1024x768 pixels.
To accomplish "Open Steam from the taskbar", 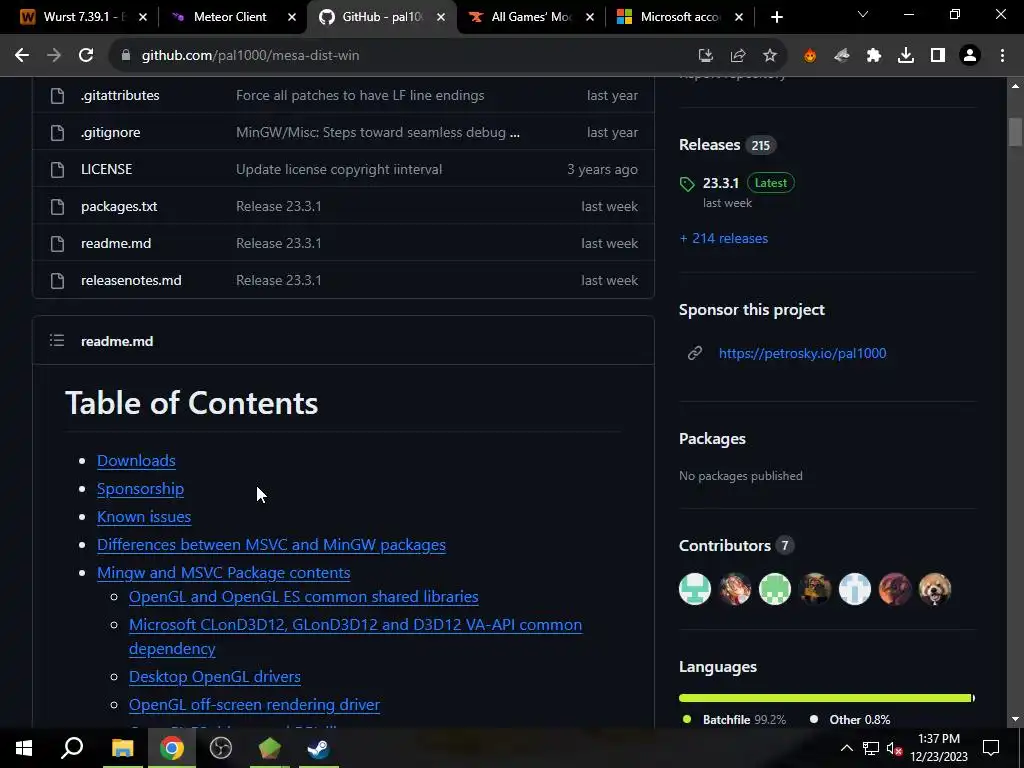I will (319, 748).
